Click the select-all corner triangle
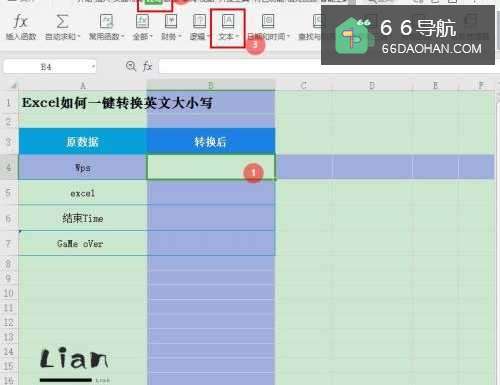 click(13, 86)
